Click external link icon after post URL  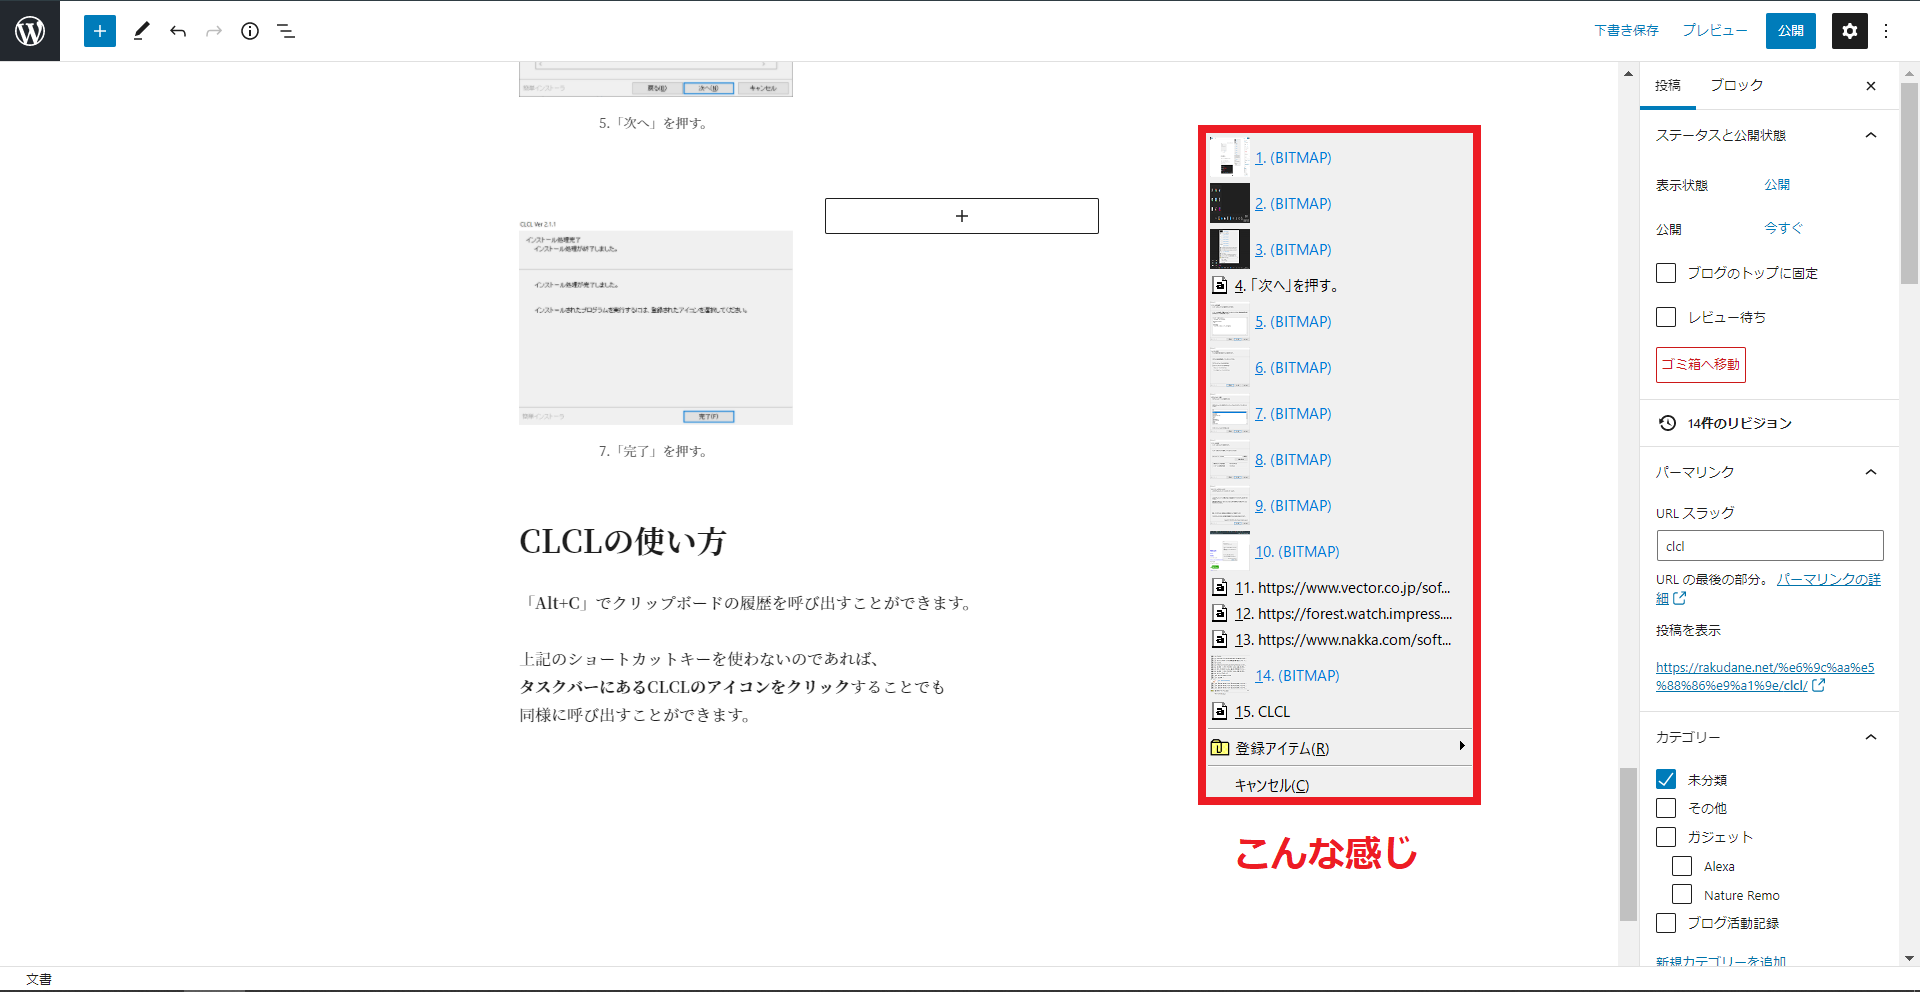pyautogui.click(x=1819, y=685)
